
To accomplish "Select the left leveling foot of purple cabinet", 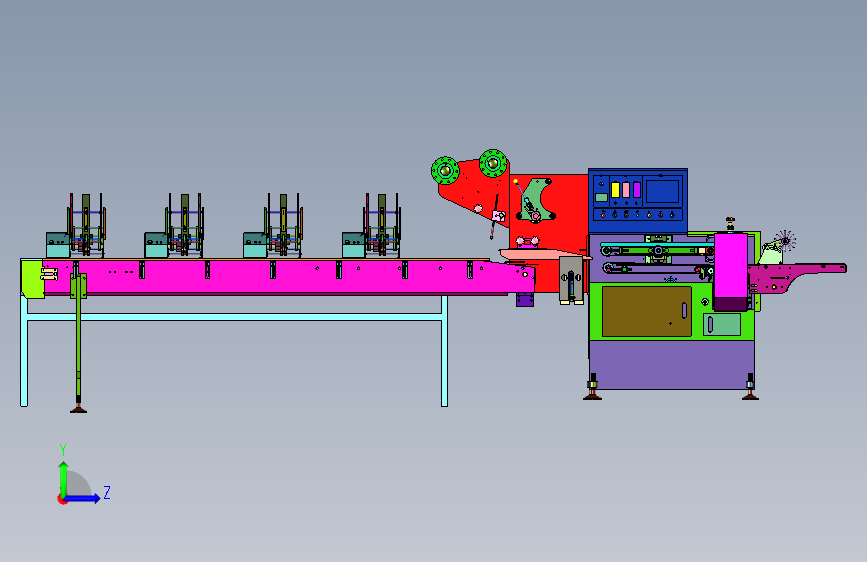I will (x=593, y=387).
